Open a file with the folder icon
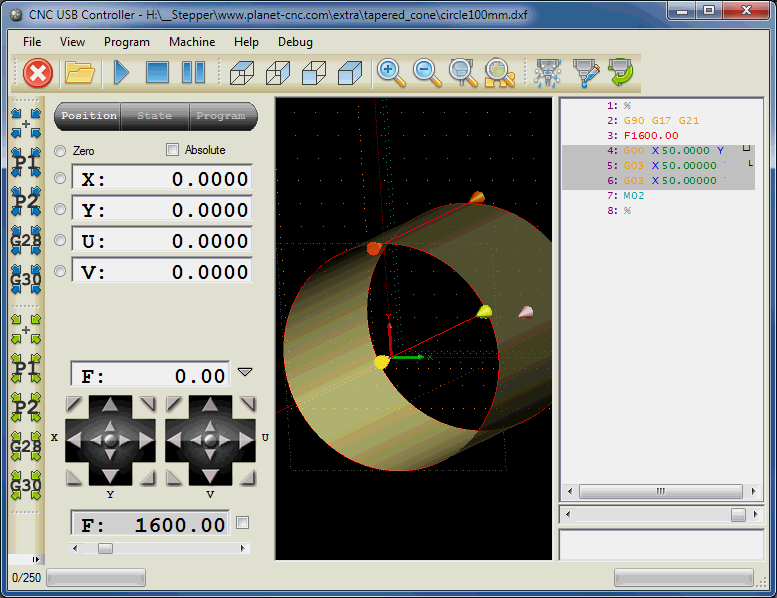The width and height of the screenshot is (777, 598). (x=79, y=73)
